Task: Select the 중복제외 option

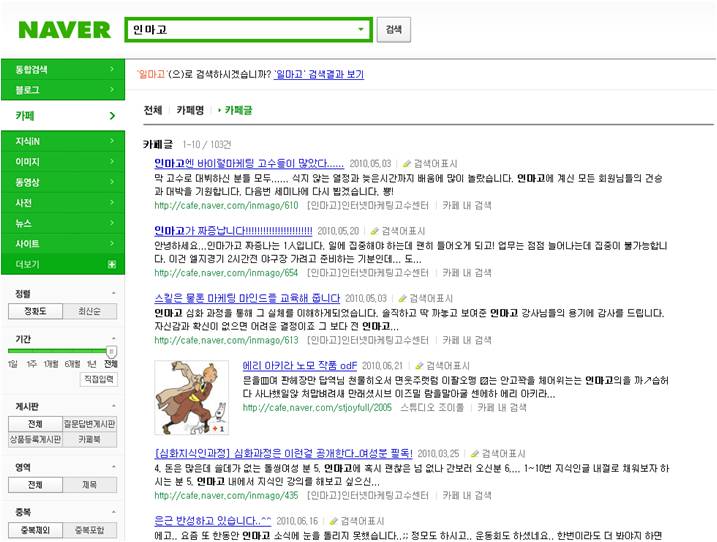Action: click(x=35, y=530)
